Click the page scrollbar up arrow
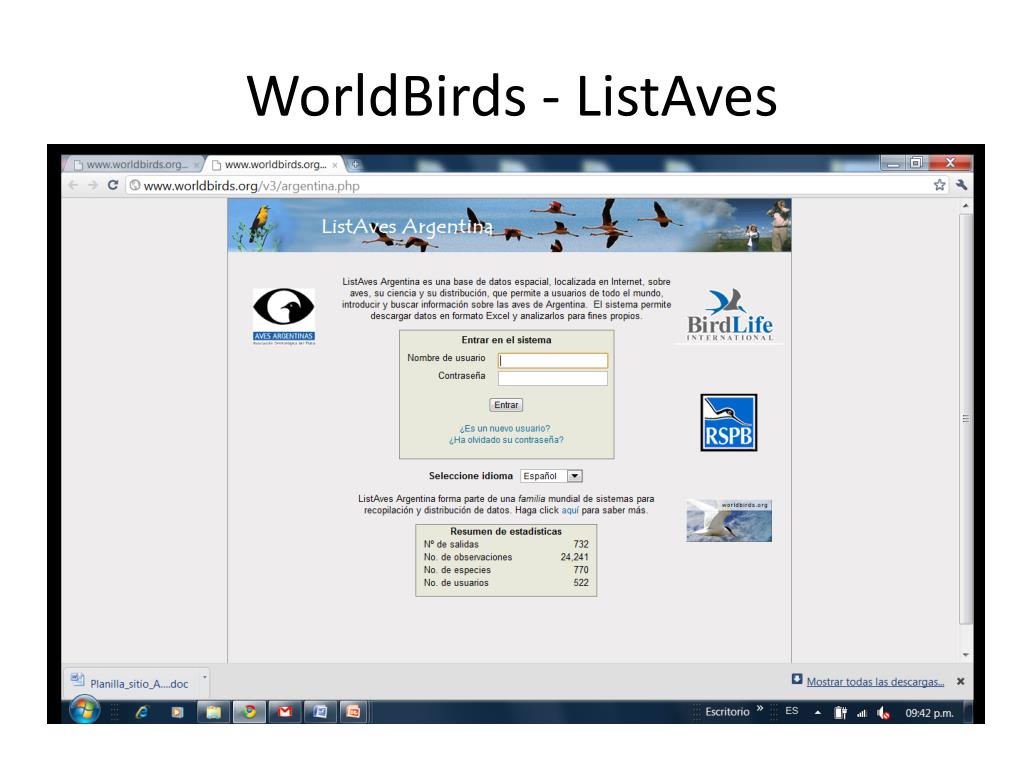This screenshot has width=1024, height=768. pyautogui.click(x=965, y=206)
